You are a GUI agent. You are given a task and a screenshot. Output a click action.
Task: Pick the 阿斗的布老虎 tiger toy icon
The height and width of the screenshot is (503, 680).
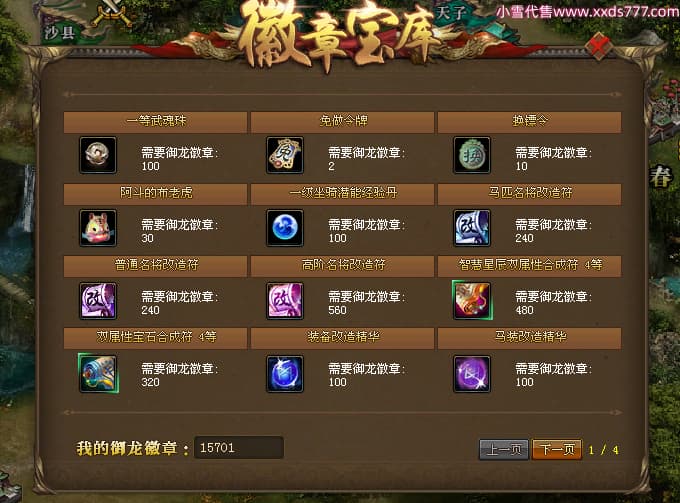[98, 228]
